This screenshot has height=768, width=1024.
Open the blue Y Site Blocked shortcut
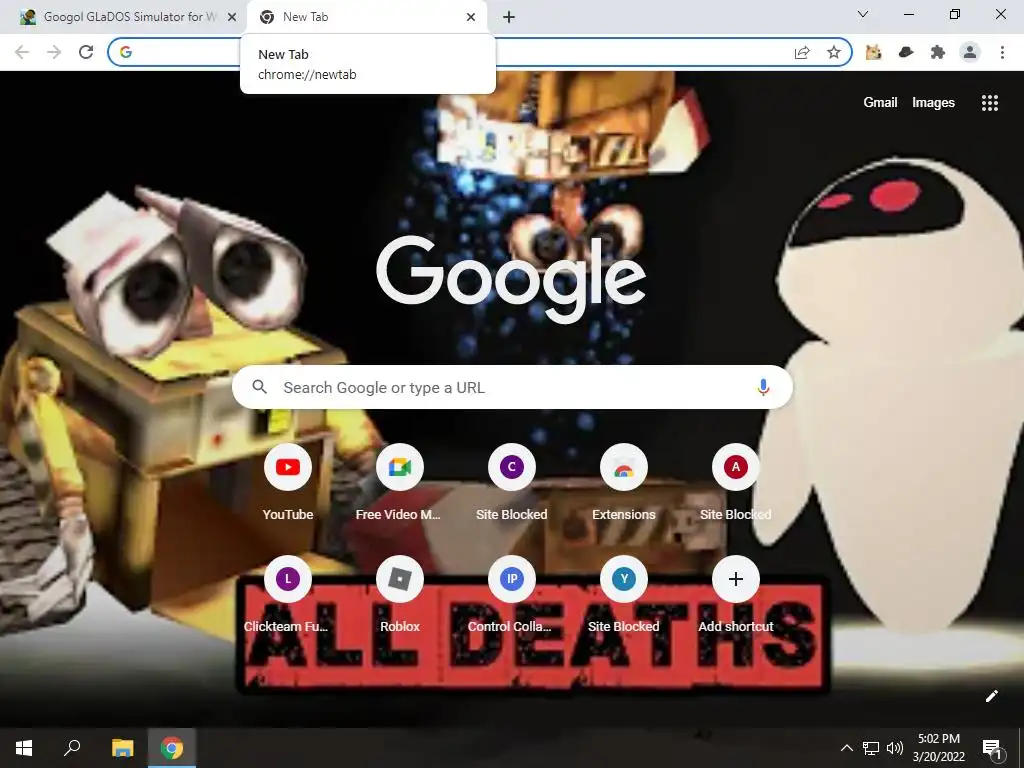point(624,579)
